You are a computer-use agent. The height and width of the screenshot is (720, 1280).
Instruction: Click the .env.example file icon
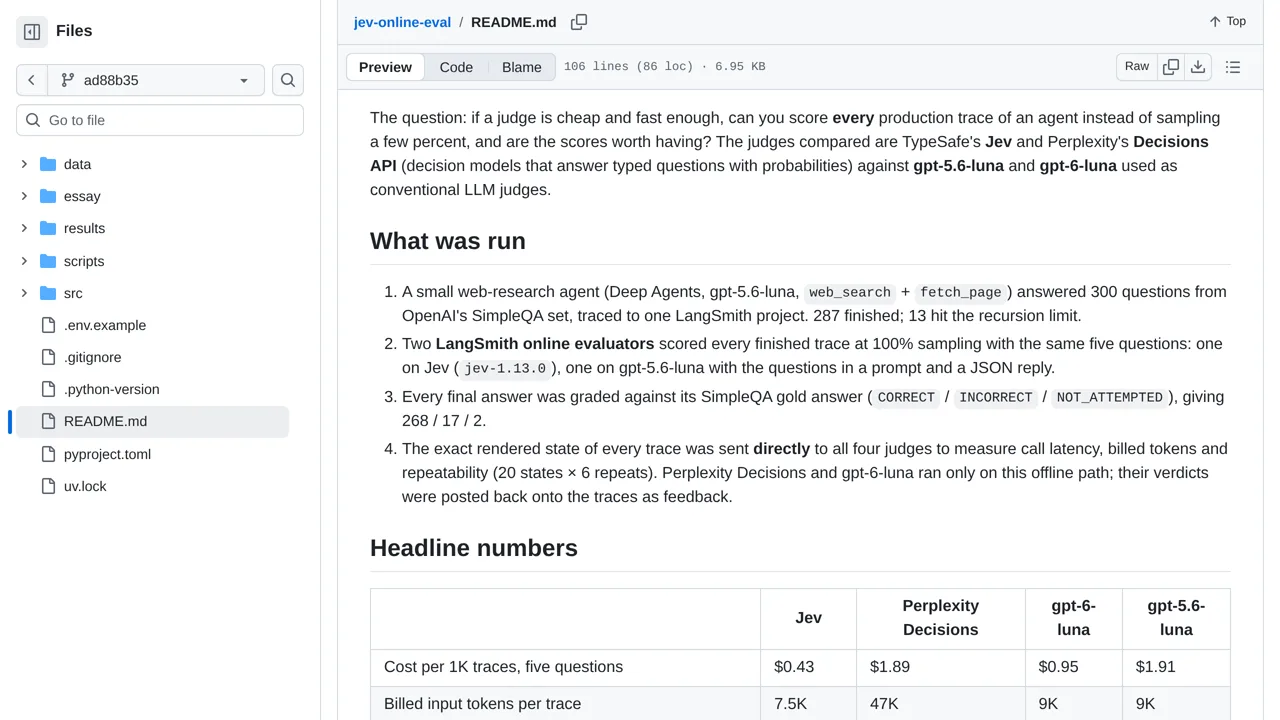[x=48, y=325]
